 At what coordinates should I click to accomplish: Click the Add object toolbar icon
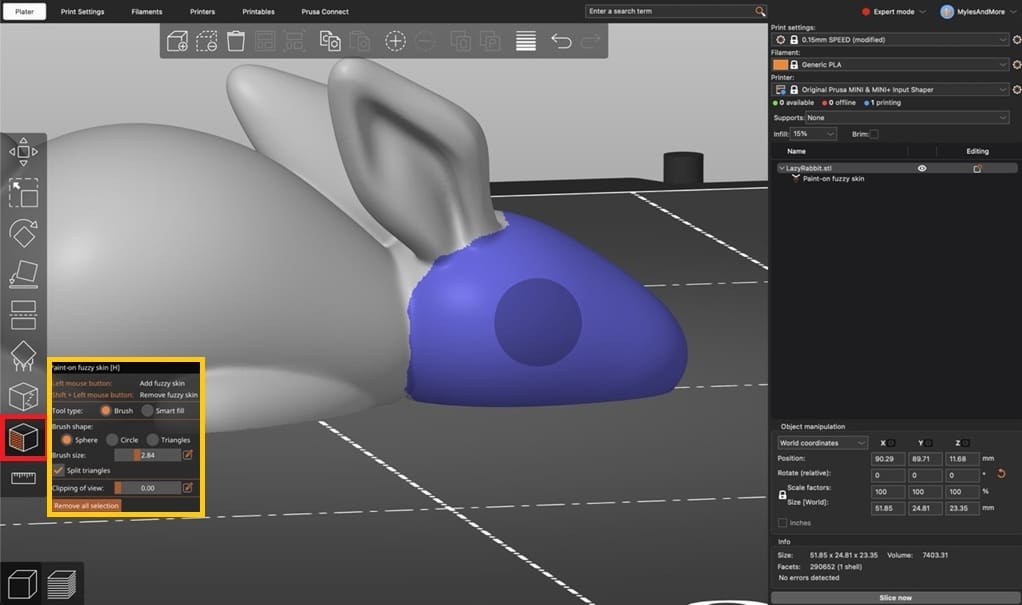tap(177, 41)
